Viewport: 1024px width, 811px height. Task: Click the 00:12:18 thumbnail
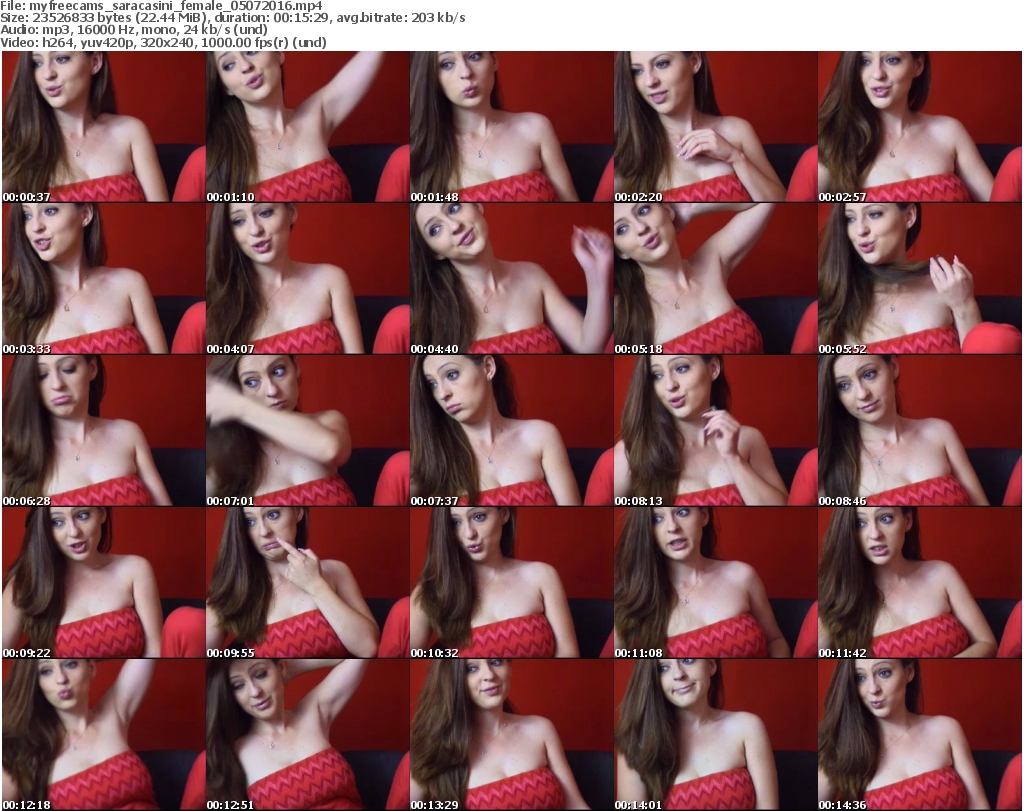(x=104, y=735)
